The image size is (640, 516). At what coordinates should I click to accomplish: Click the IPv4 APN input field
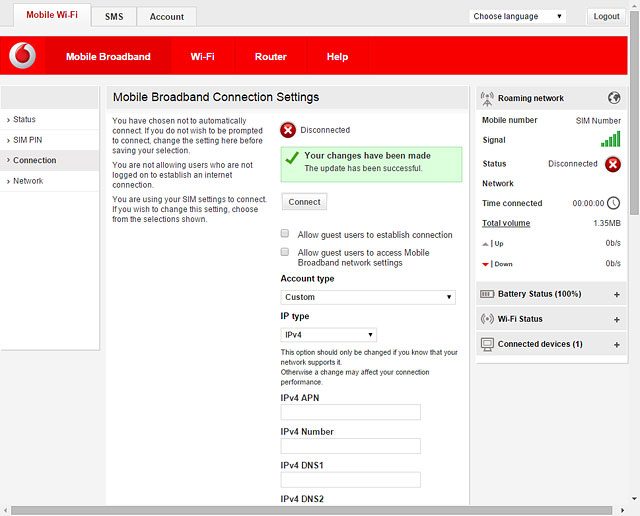[x=350, y=412]
